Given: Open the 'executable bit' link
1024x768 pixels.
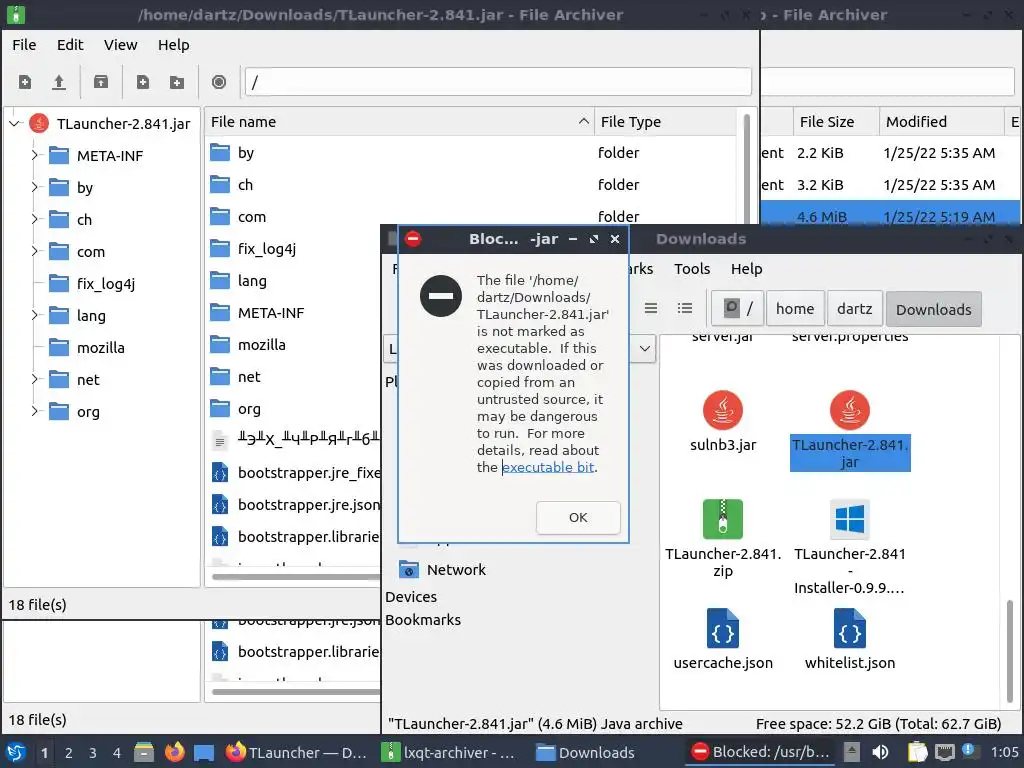Looking at the screenshot, I should click(x=548, y=467).
